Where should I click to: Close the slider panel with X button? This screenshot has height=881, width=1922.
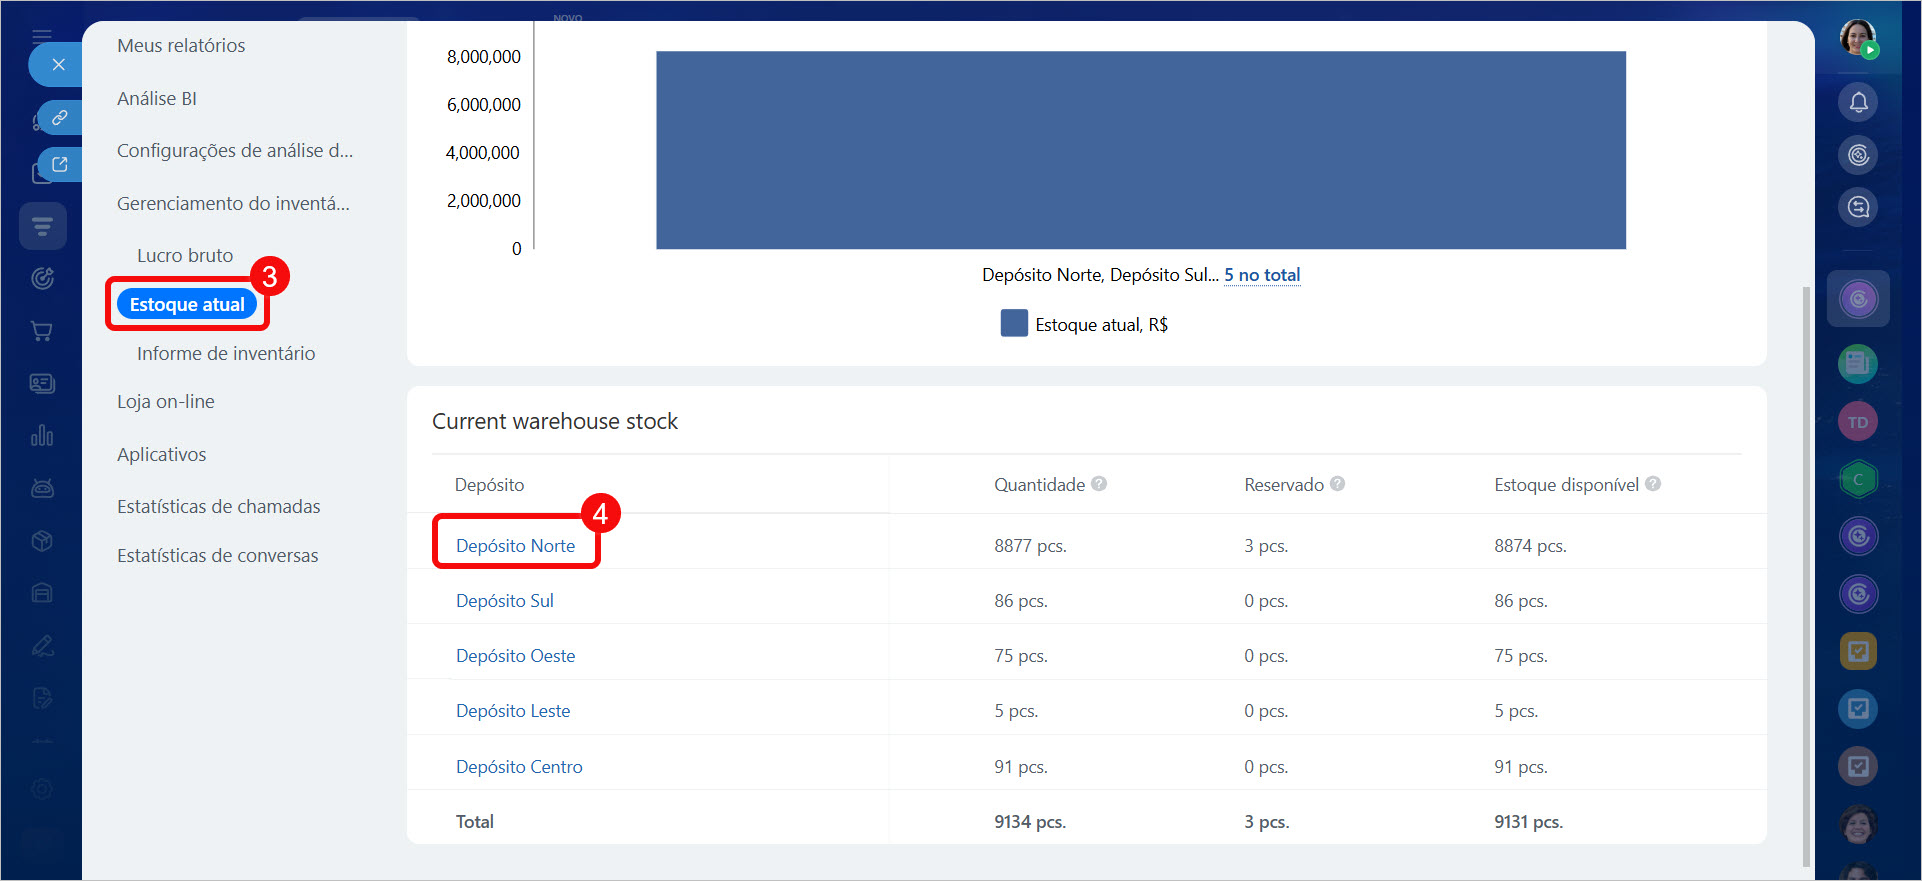coord(58,65)
